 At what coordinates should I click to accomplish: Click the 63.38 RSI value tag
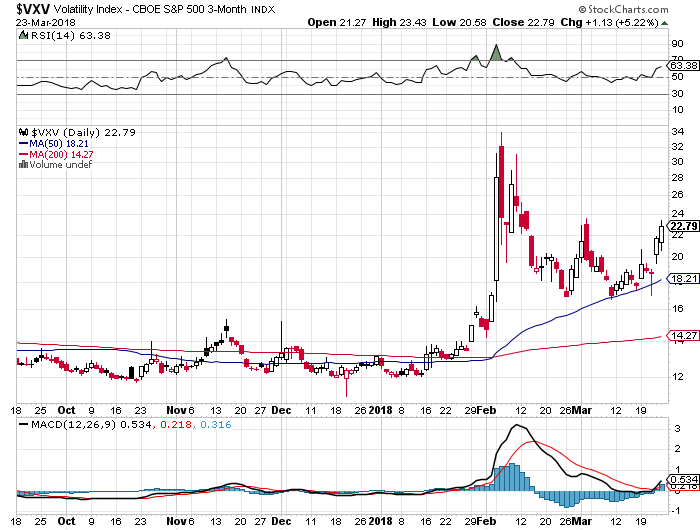click(x=684, y=66)
